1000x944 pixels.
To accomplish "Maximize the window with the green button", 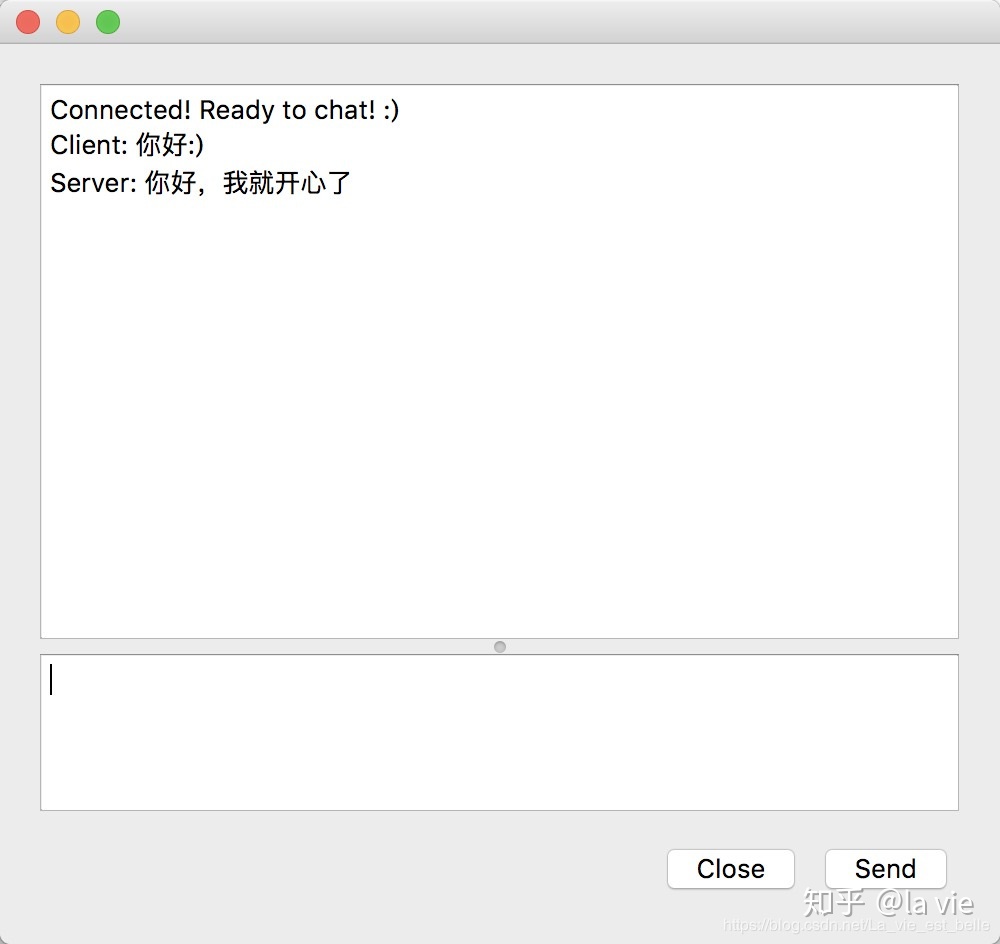I will pyautogui.click(x=108, y=22).
